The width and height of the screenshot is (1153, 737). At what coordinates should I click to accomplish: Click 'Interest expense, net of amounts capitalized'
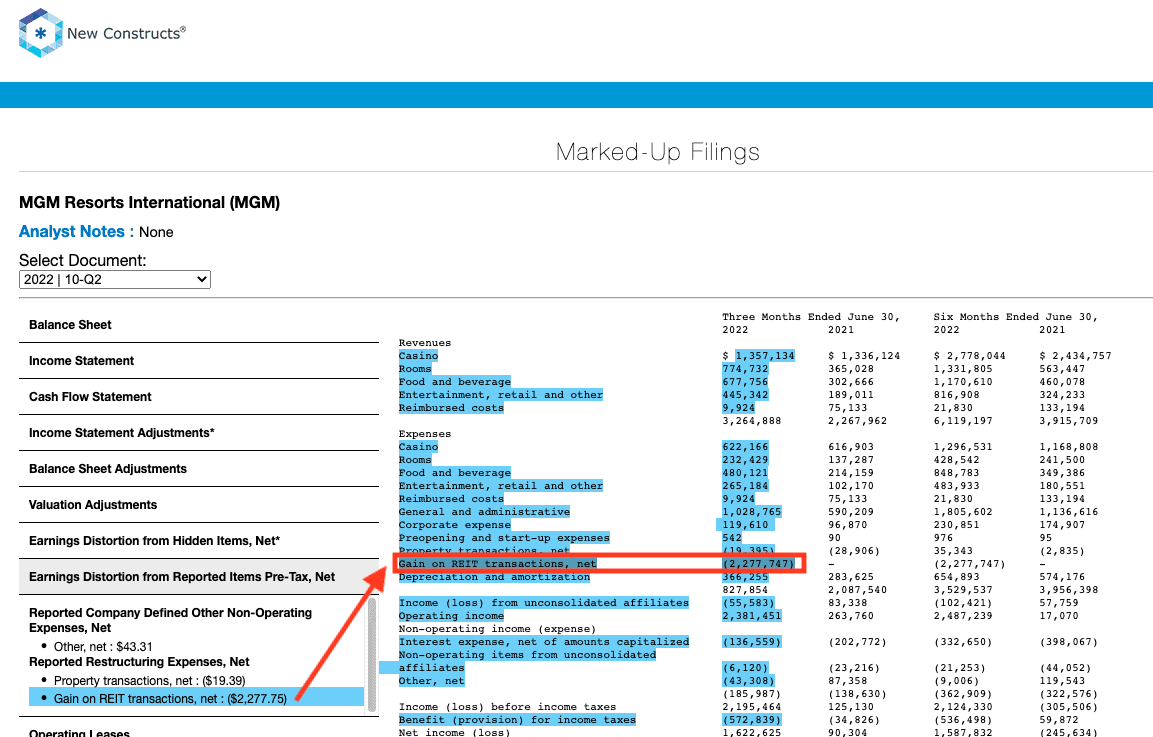coord(543,642)
